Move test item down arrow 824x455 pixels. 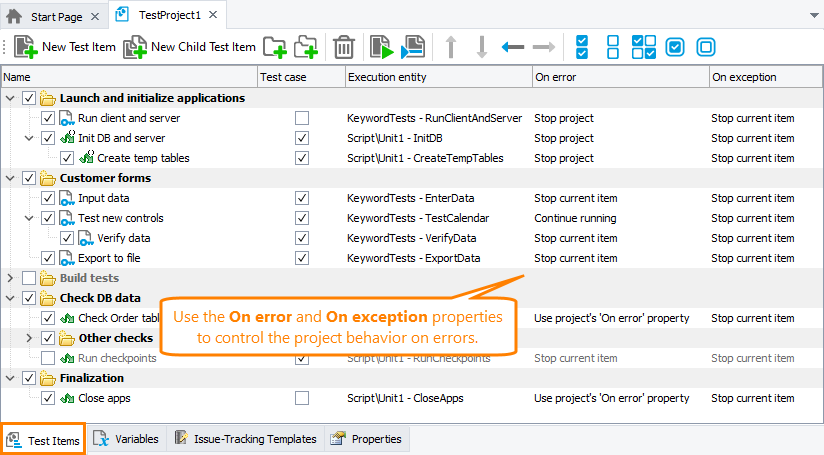(481, 47)
